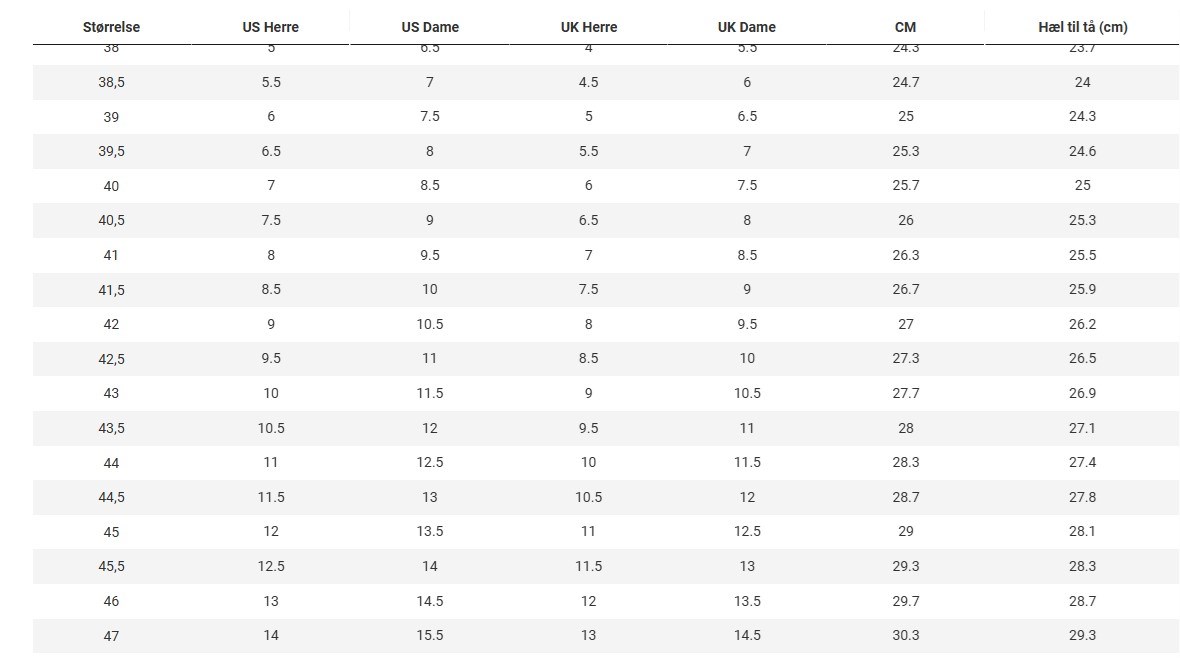Select size 44,5 in Størrelse column
The image size is (1180, 660).
point(111,497)
